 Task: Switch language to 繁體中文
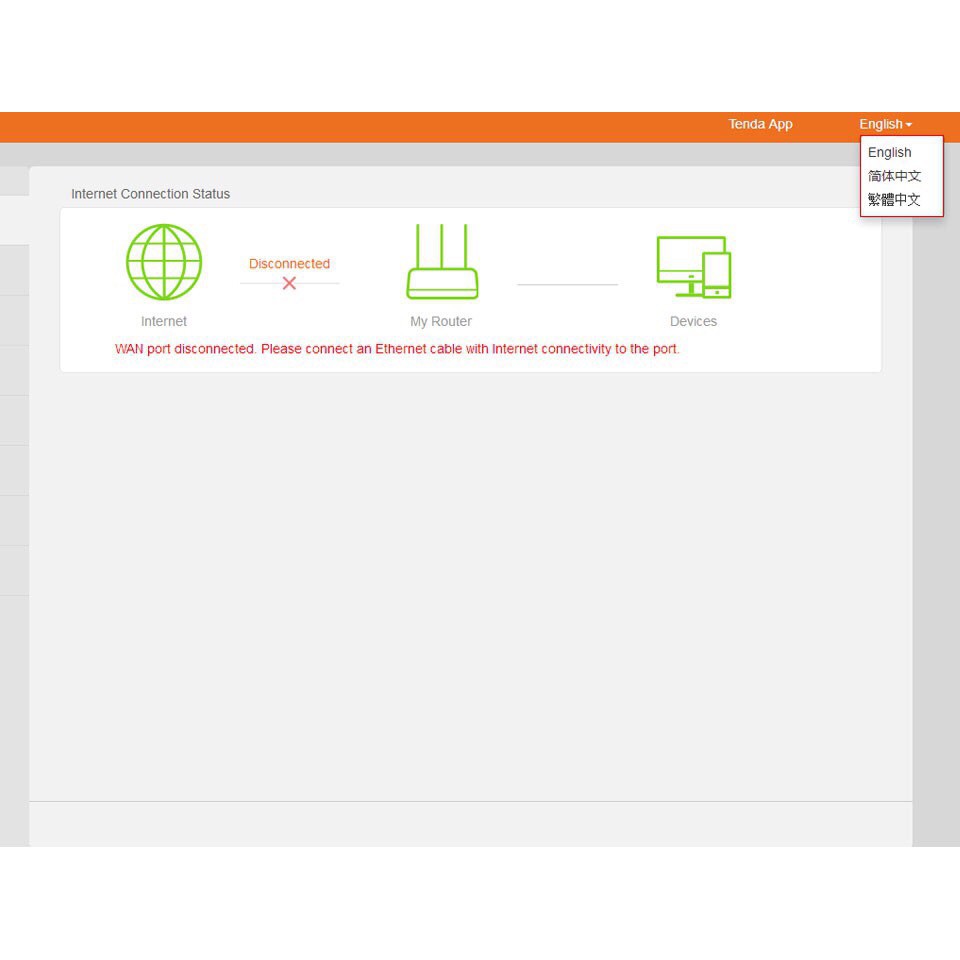tap(894, 200)
